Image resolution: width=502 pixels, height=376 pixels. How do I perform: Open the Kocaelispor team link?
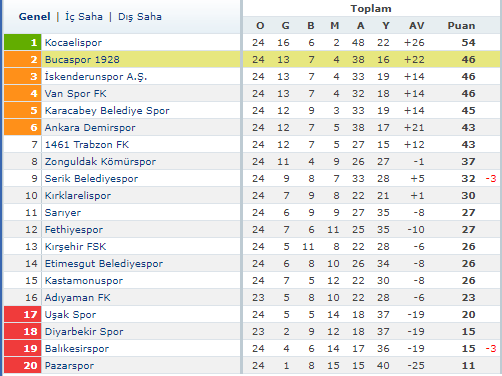pyautogui.click(x=73, y=43)
